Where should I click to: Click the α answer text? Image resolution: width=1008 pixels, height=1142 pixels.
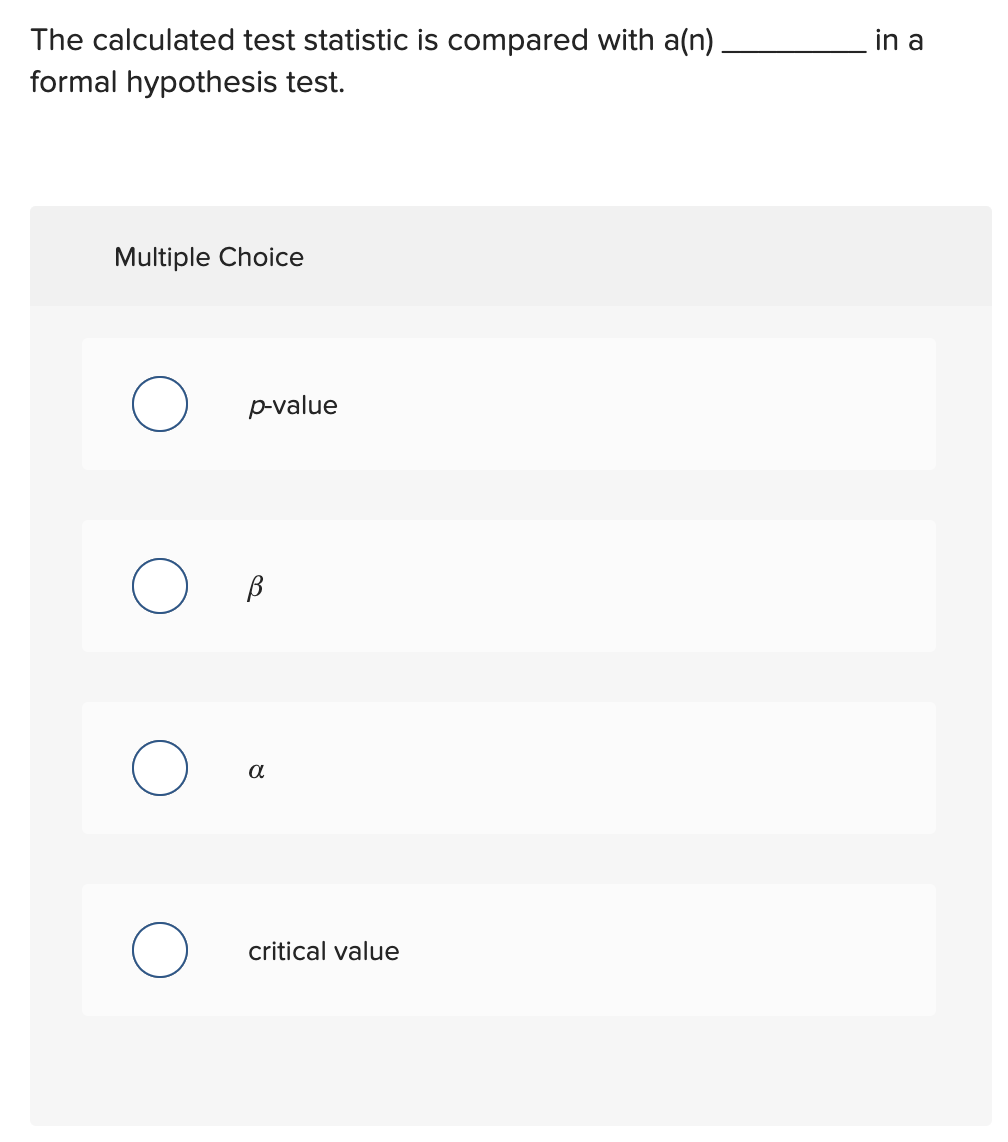click(255, 769)
